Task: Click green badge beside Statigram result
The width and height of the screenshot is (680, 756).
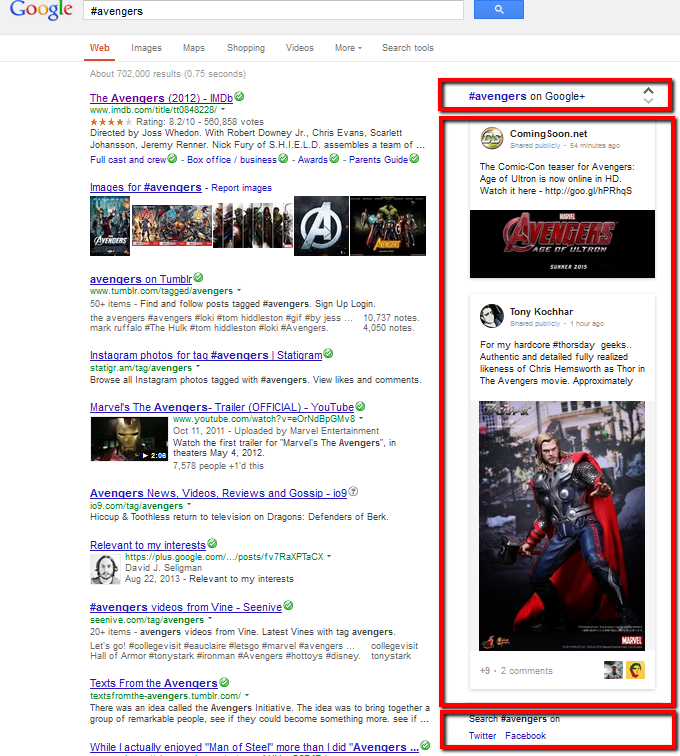Action: click(328, 353)
